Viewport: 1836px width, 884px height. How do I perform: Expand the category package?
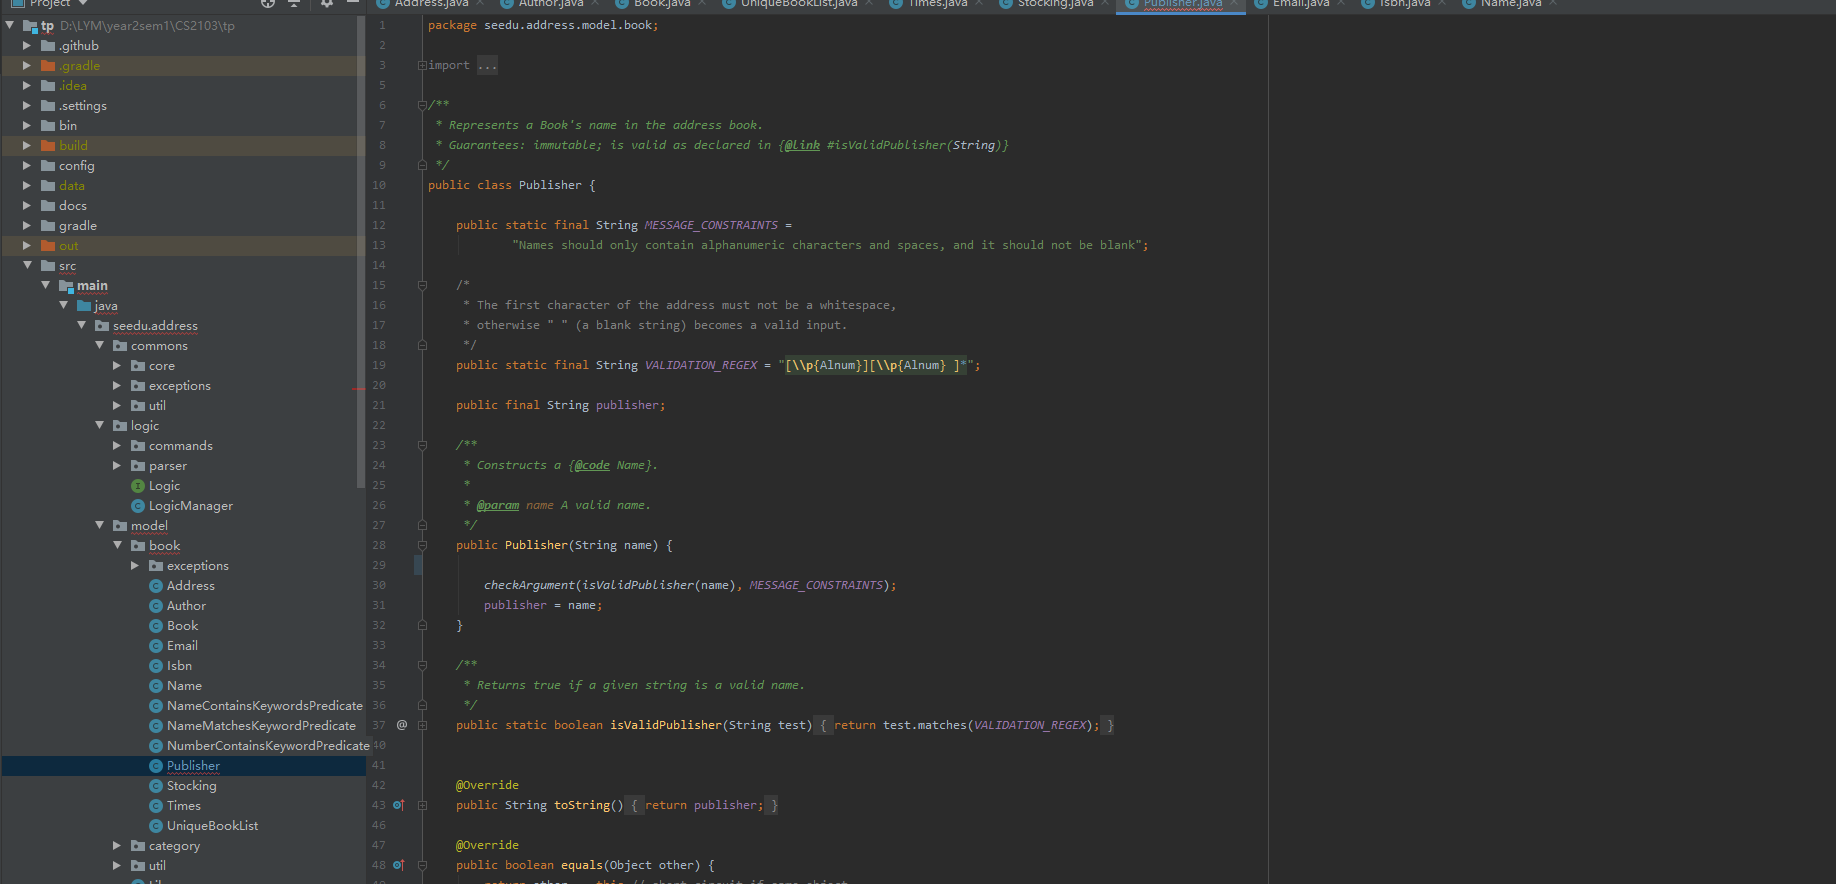pos(117,846)
